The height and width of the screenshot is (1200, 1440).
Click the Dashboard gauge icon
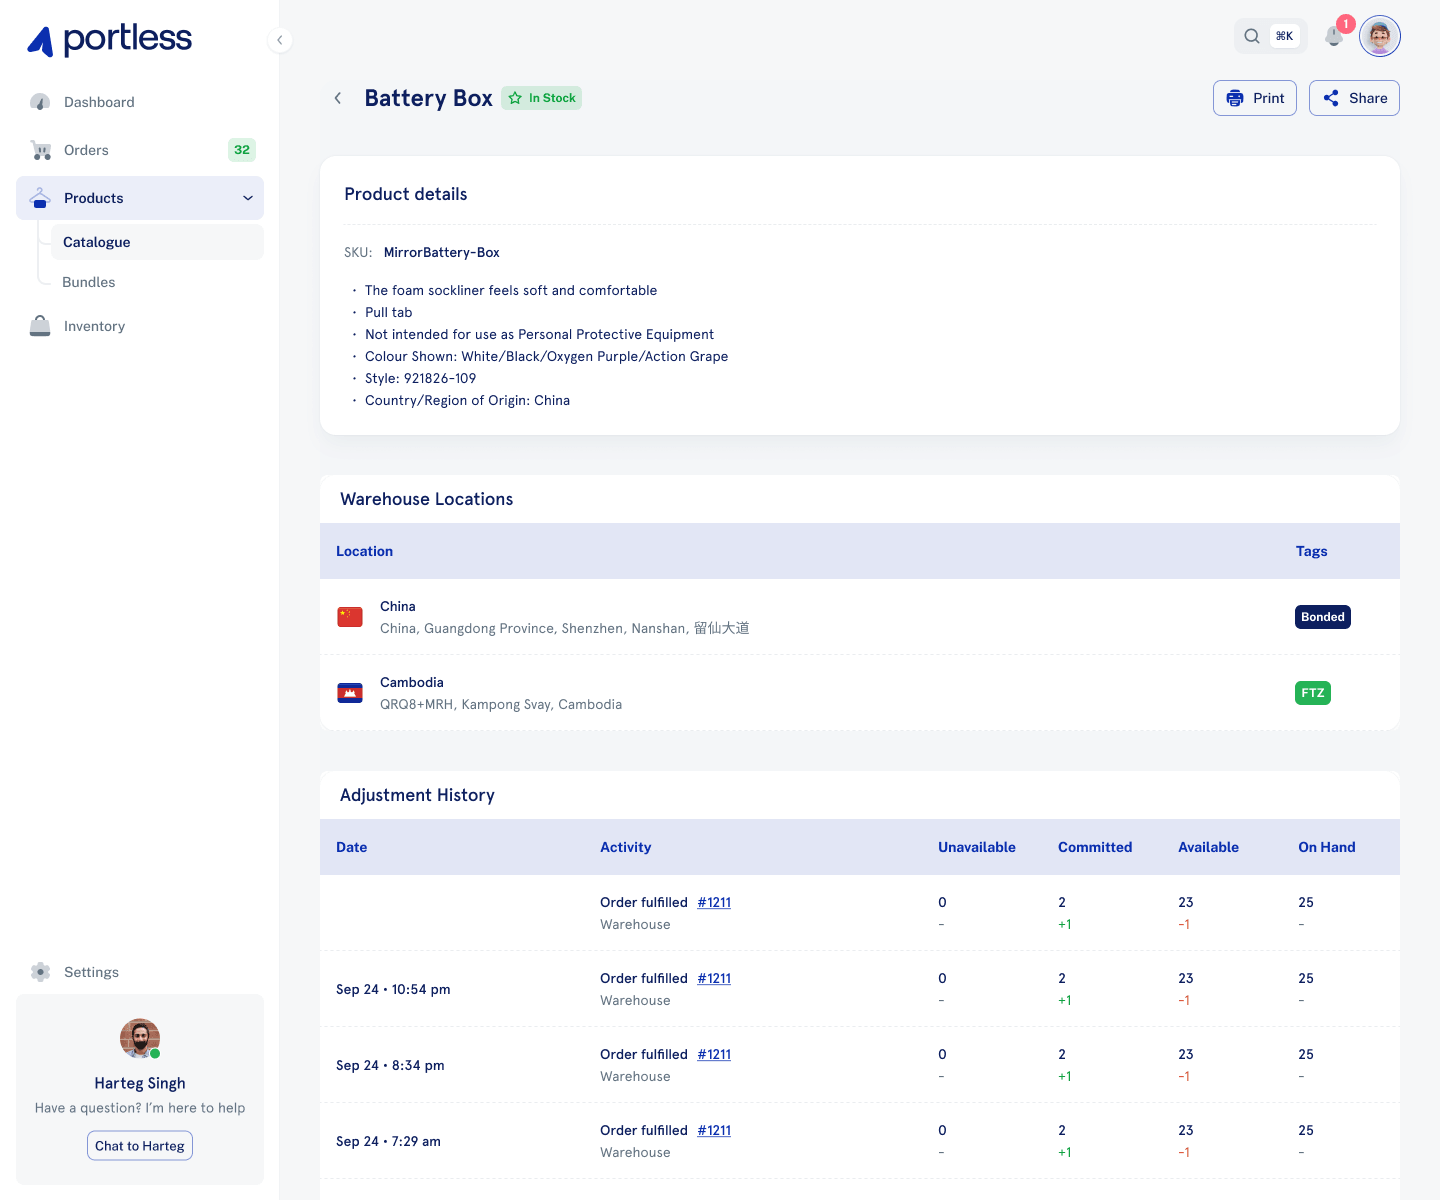[x=40, y=102]
